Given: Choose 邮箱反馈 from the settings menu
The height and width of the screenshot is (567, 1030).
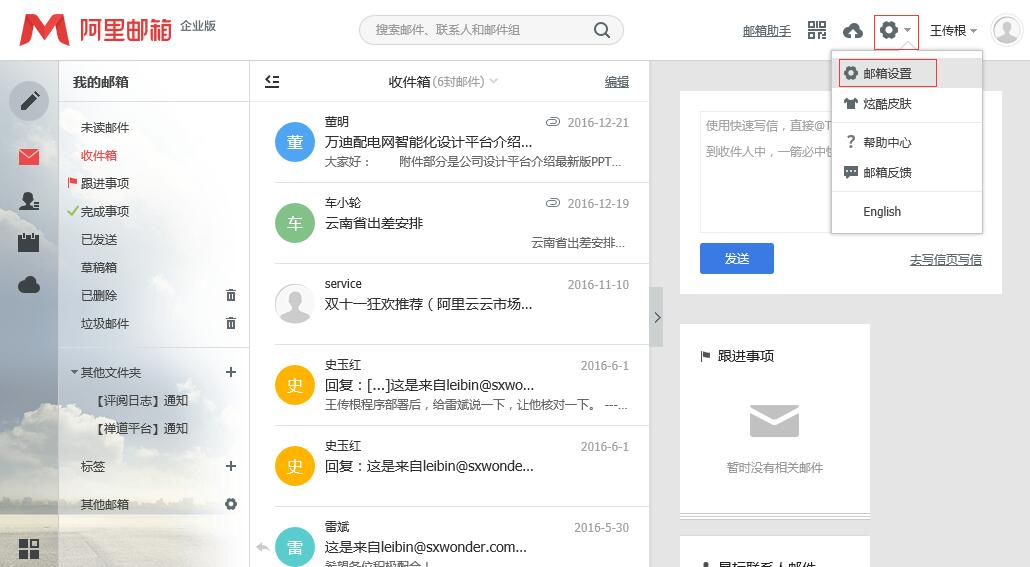Looking at the screenshot, I should click(x=907, y=173).
